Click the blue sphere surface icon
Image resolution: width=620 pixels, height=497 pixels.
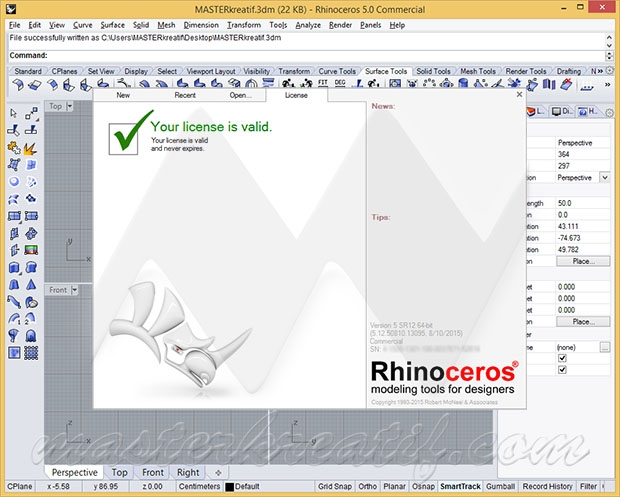click(x=14, y=181)
